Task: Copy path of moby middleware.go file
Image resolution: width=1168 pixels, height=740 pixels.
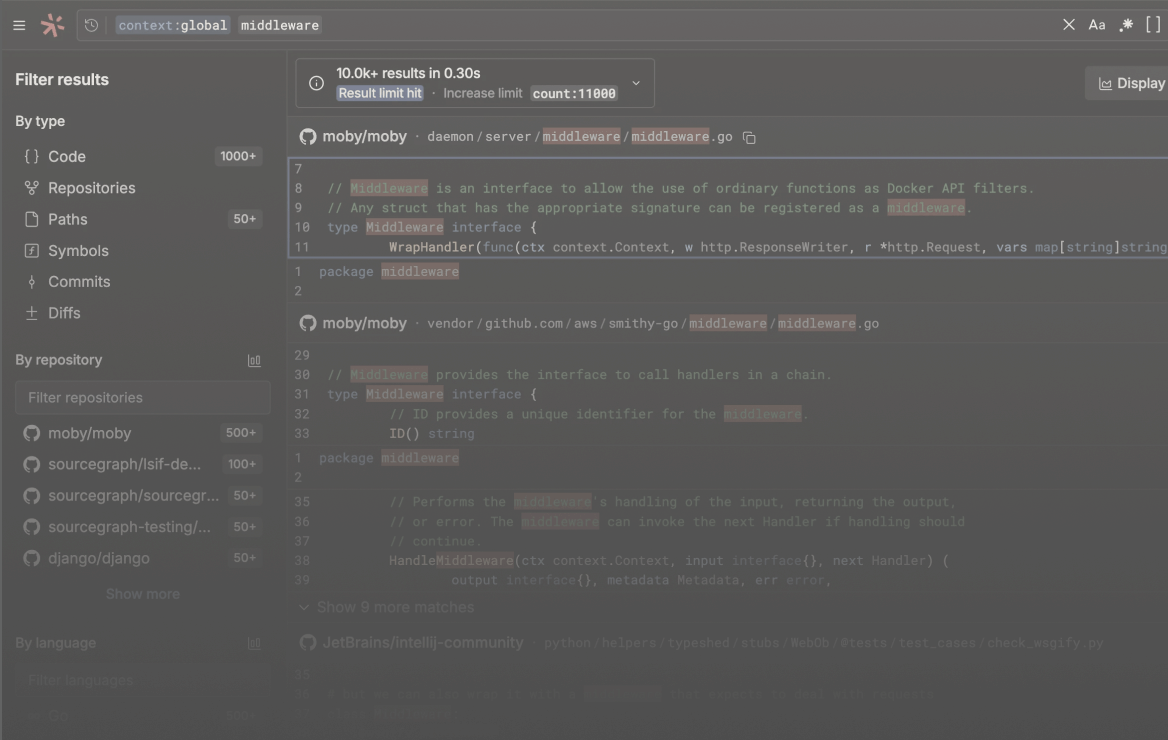Action: 749,138
